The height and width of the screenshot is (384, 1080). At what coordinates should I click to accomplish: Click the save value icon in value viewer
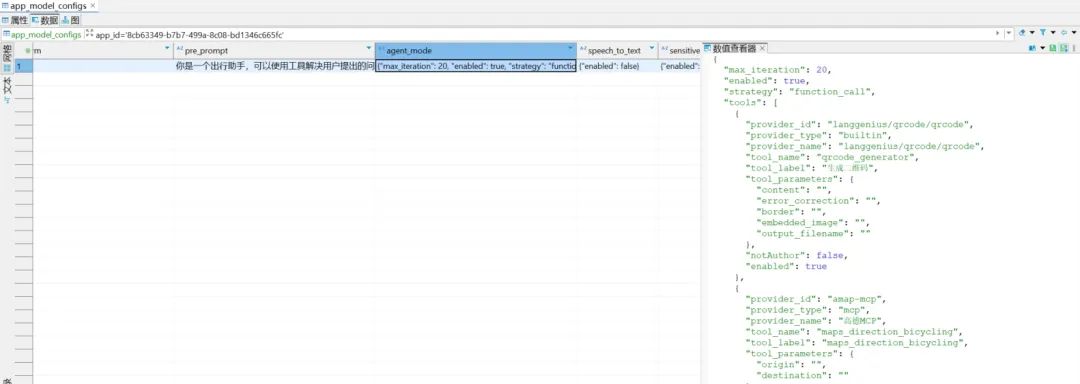(1052, 48)
